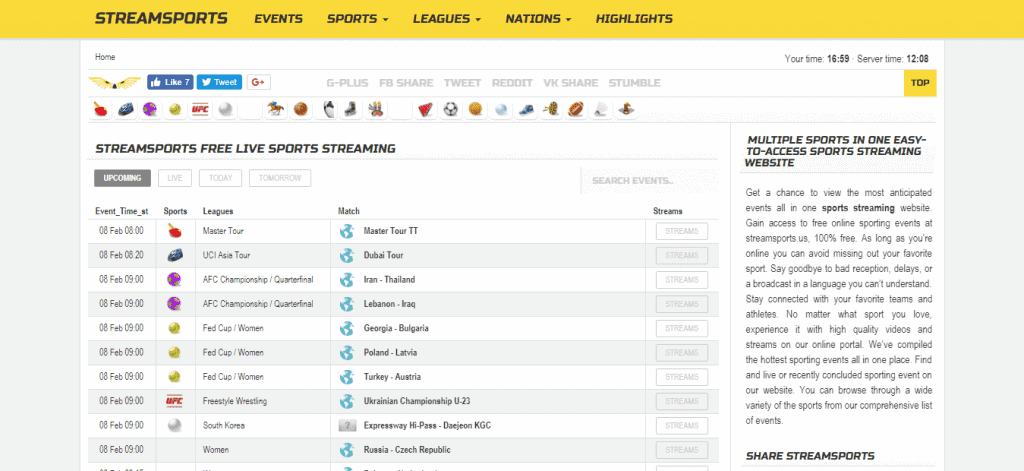Select the horse racing icon
Viewport: 1024px width, 471px height.
[275, 110]
